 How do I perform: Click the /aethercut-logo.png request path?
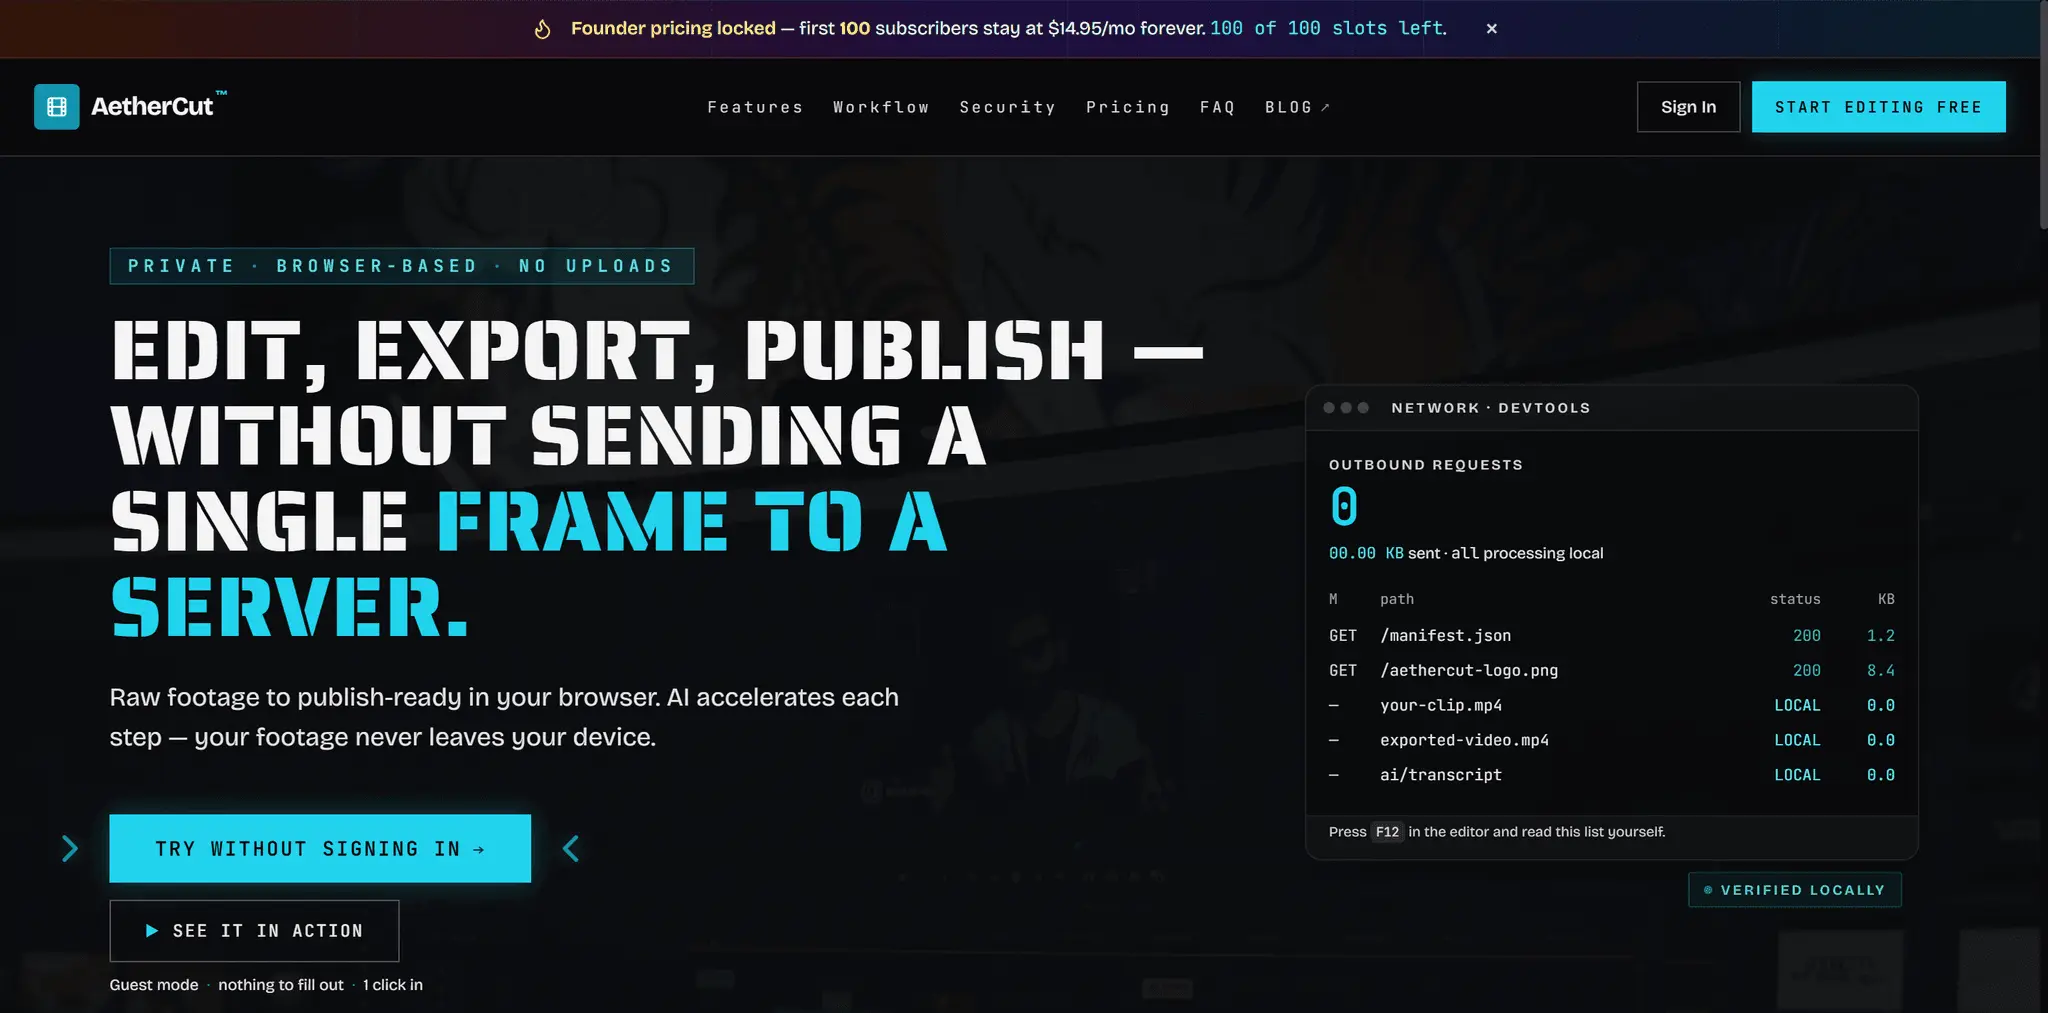tap(1469, 670)
